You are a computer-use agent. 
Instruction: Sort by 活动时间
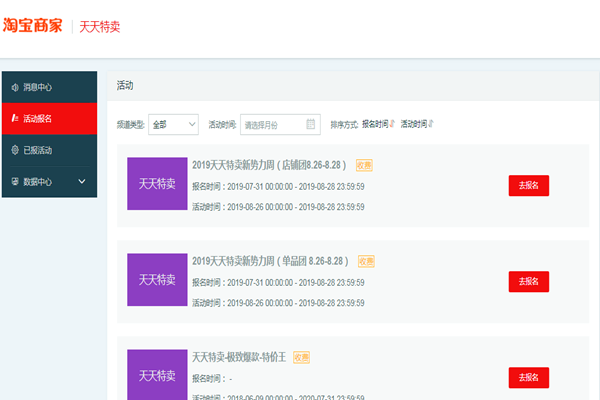[x=414, y=124]
